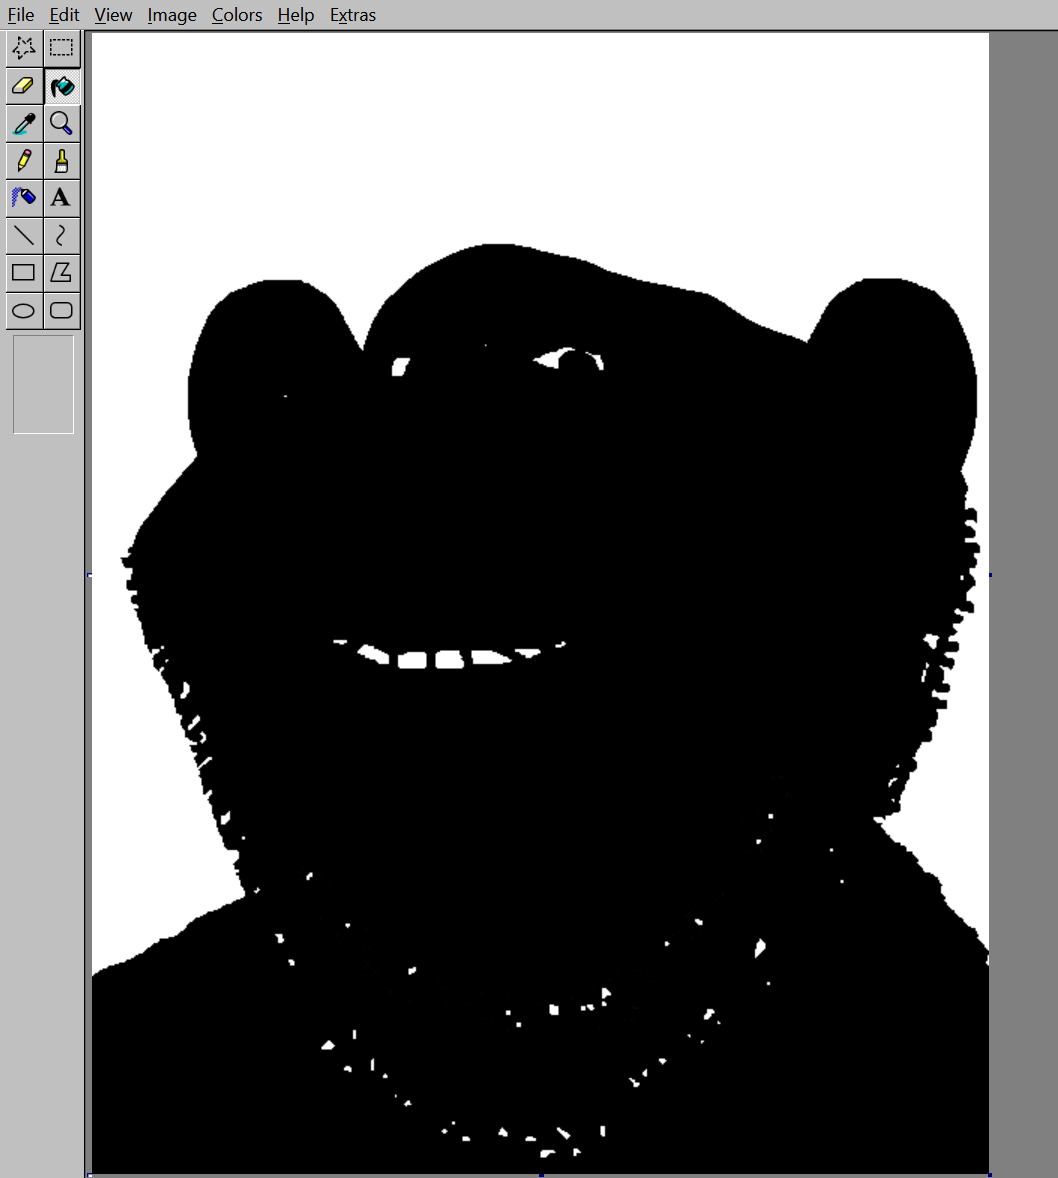Screen dimensions: 1058x1178
Task: Pick the Rectangle shape tool
Action: click(24, 272)
